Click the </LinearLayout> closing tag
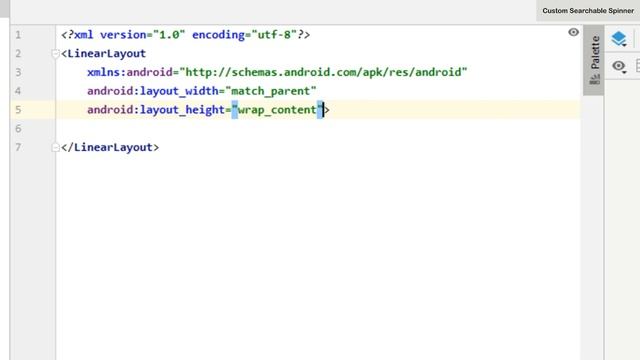 [x=110, y=147]
